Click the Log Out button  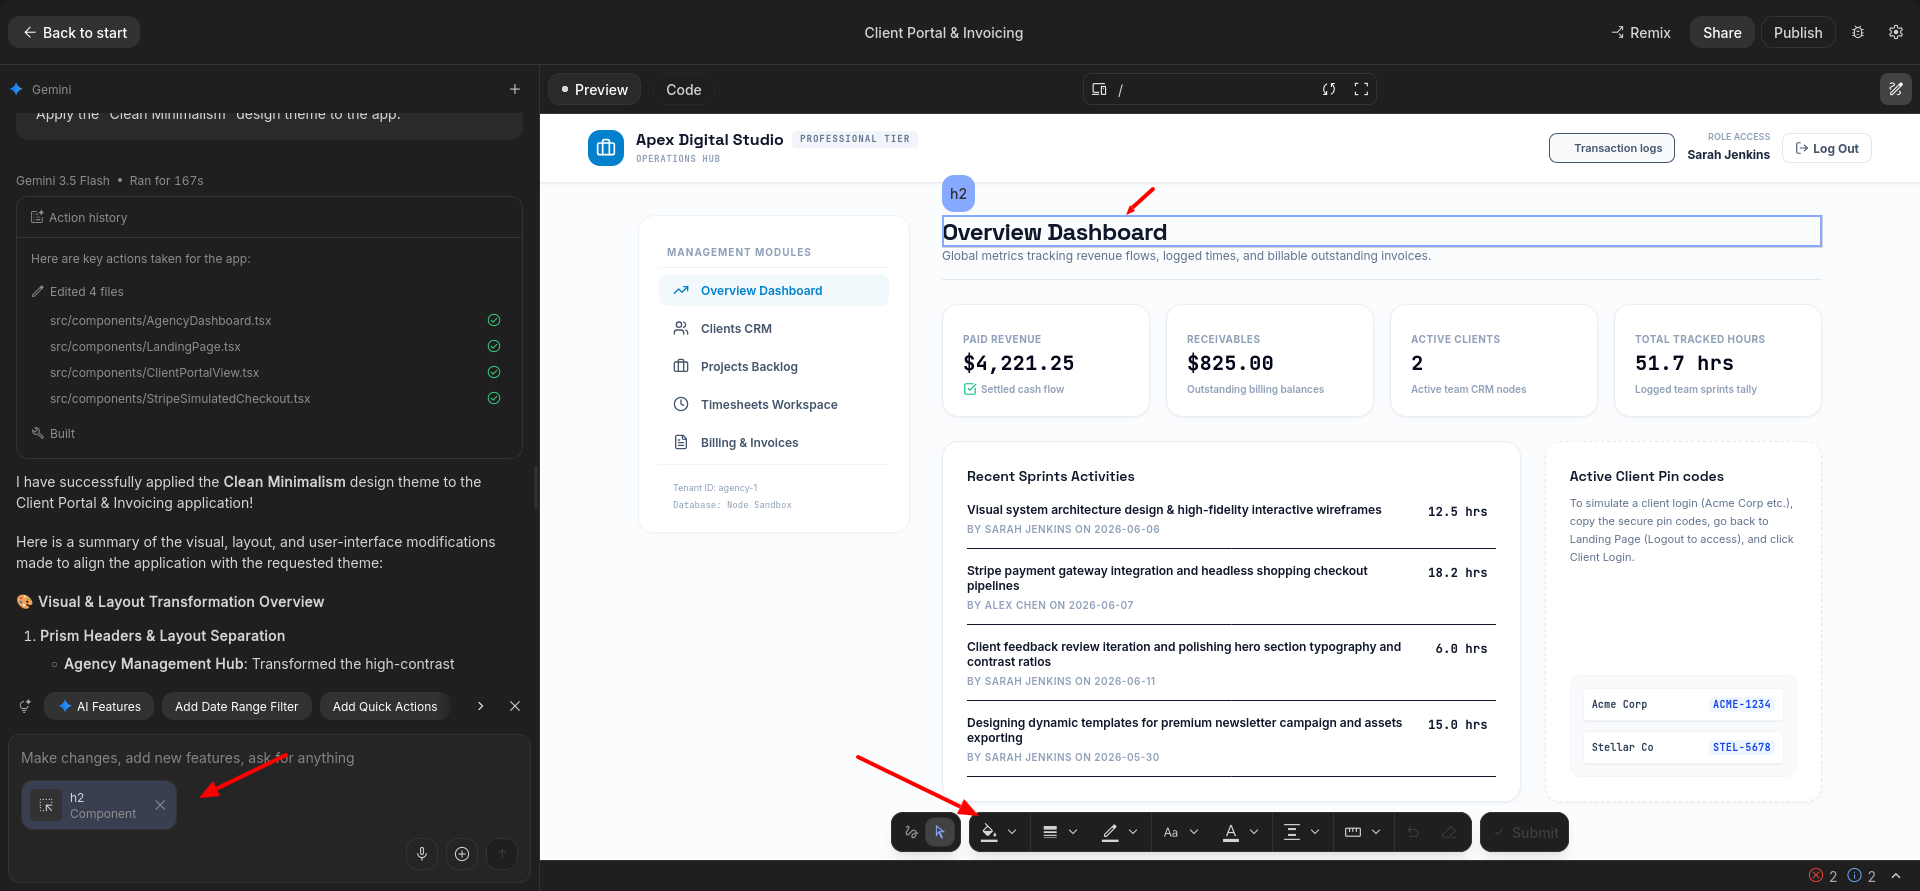(x=1826, y=148)
